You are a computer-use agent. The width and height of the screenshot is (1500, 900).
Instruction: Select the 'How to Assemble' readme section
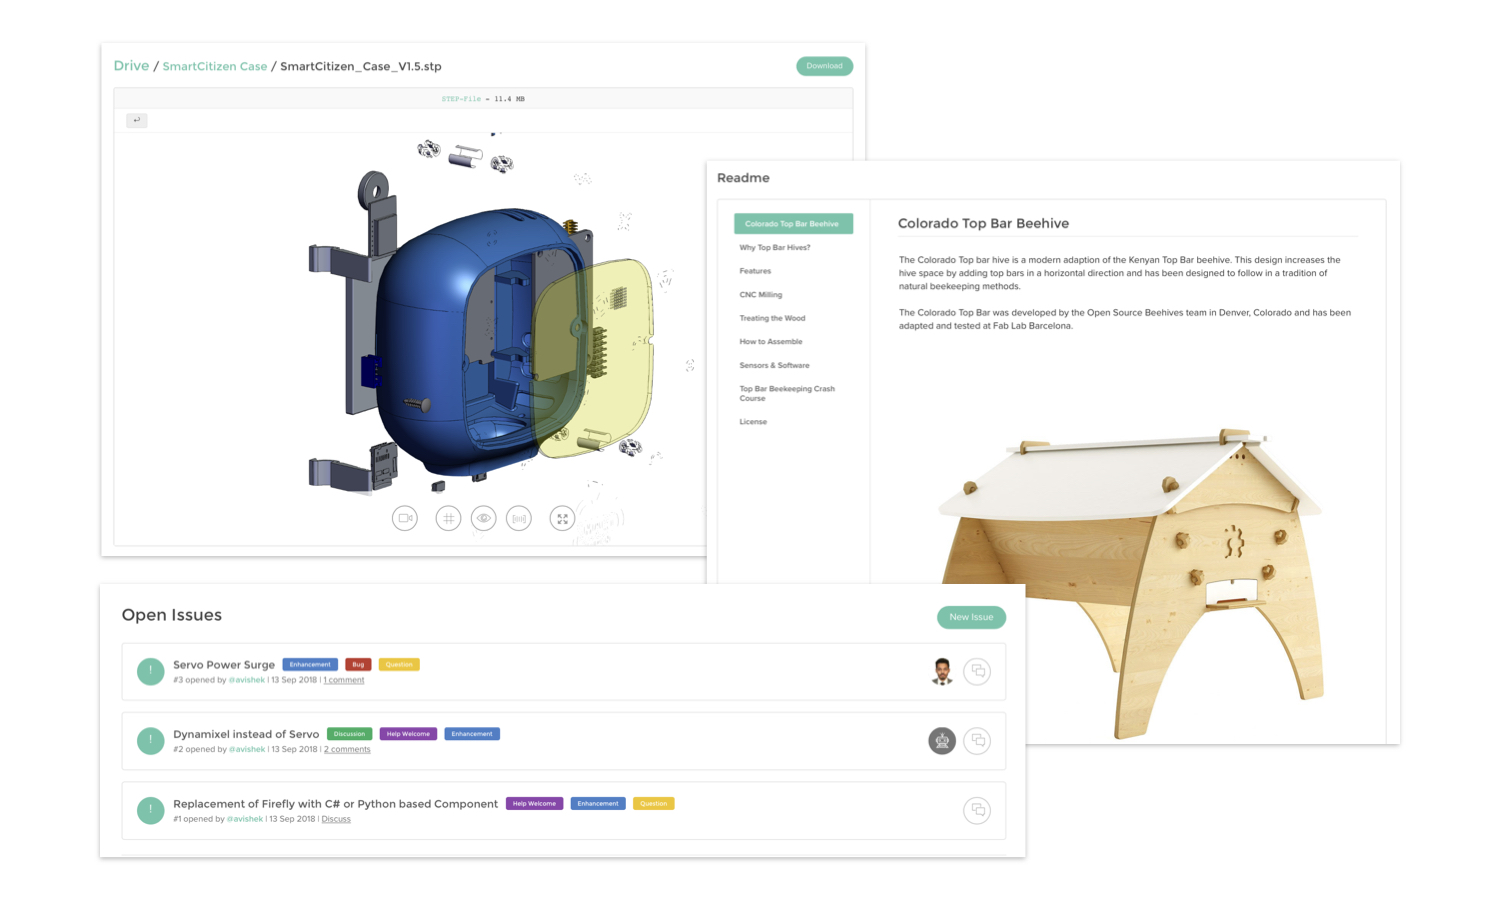pos(771,342)
